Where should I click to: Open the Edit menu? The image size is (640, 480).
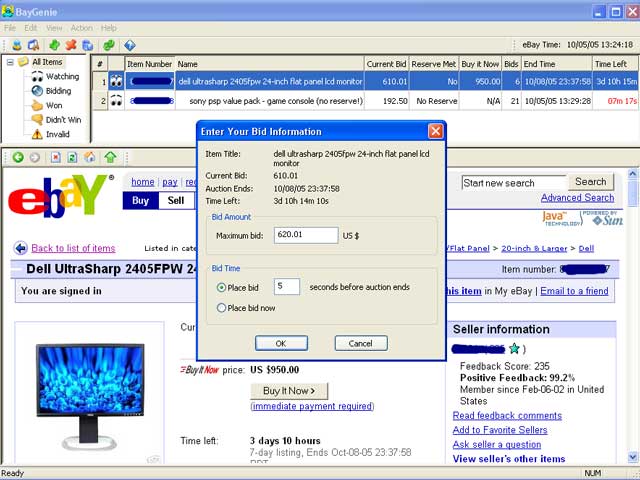pyautogui.click(x=31, y=28)
